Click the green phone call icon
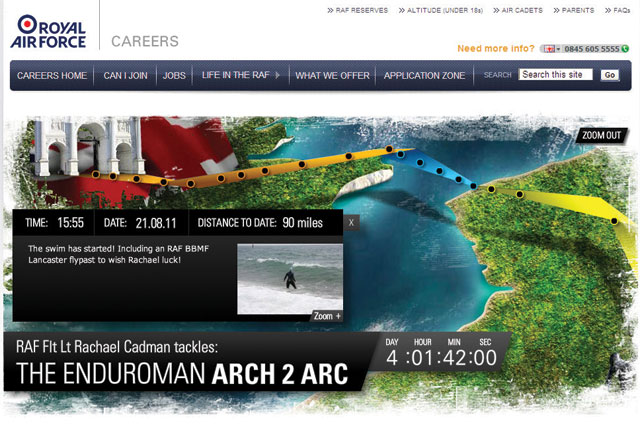This screenshot has width=640, height=427. 625,49
